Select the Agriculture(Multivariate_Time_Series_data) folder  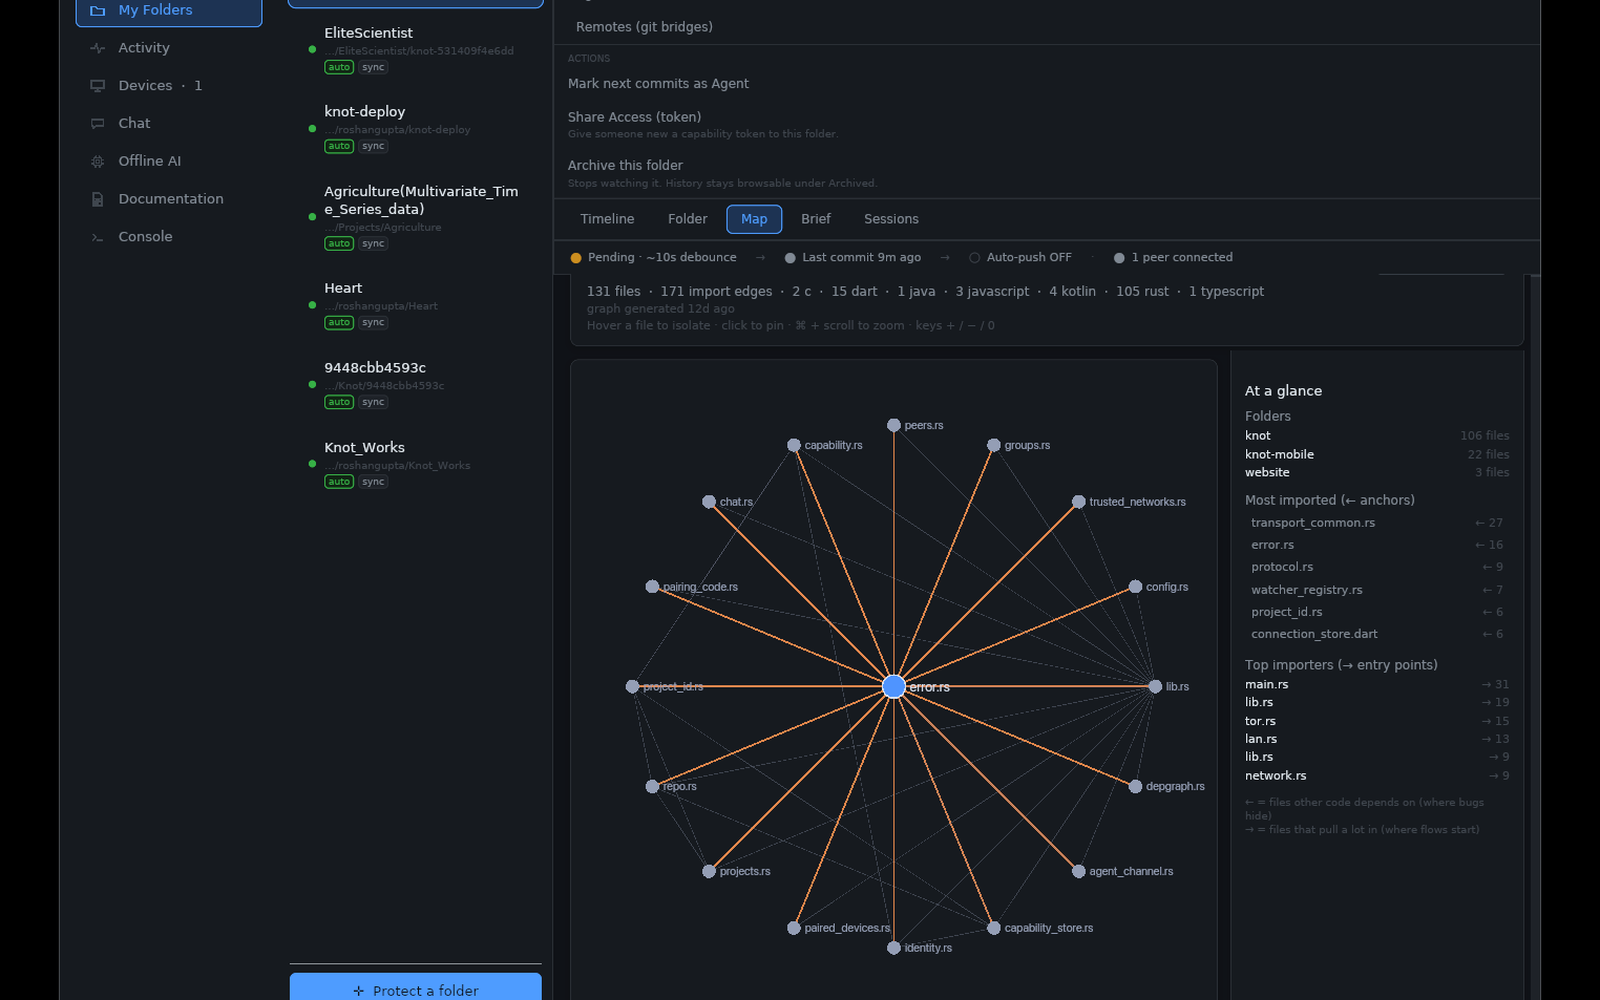(x=416, y=216)
